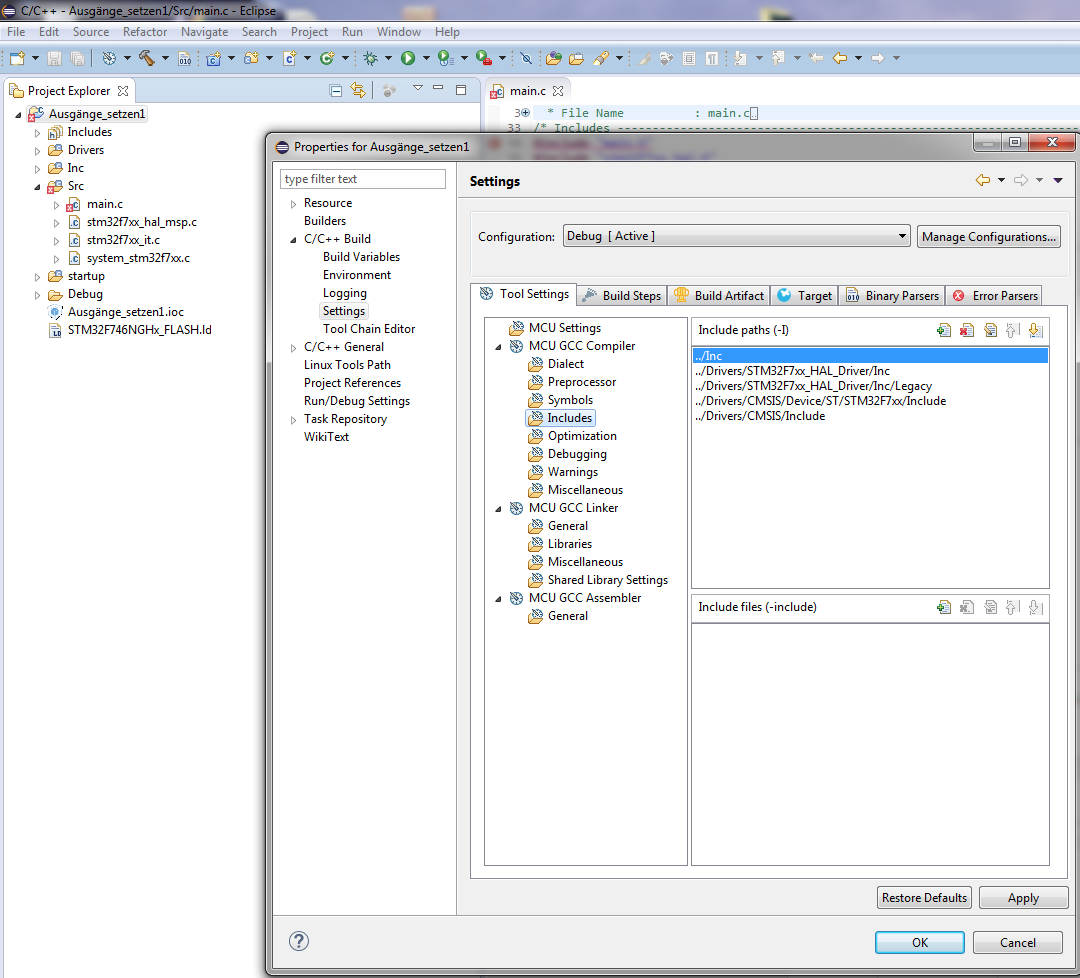Add an entry to Include files (-include)

(944, 607)
